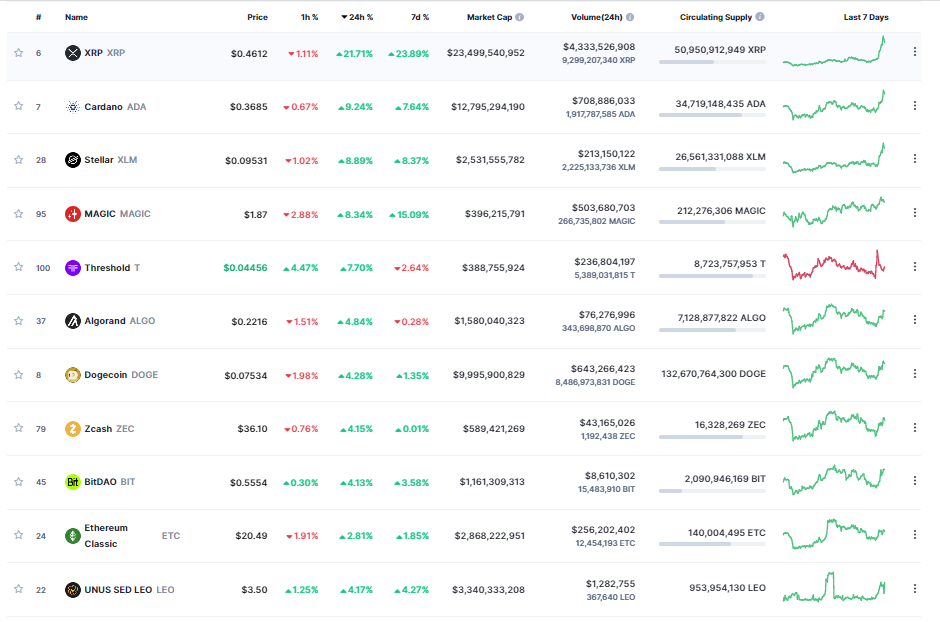The width and height of the screenshot is (940, 622).
Task: Open UNUS SED LEO 7-day sparkline chart
Action: pyautogui.click(x=834, y=587)
